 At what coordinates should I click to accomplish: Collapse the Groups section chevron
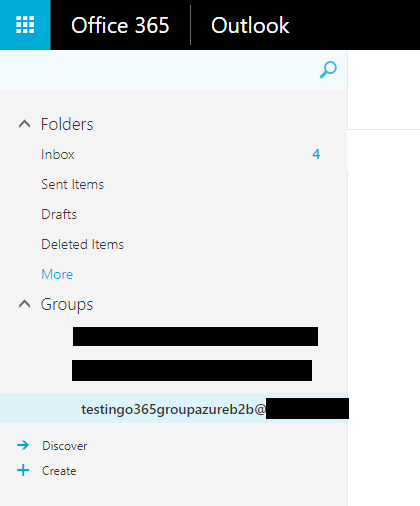24,304
